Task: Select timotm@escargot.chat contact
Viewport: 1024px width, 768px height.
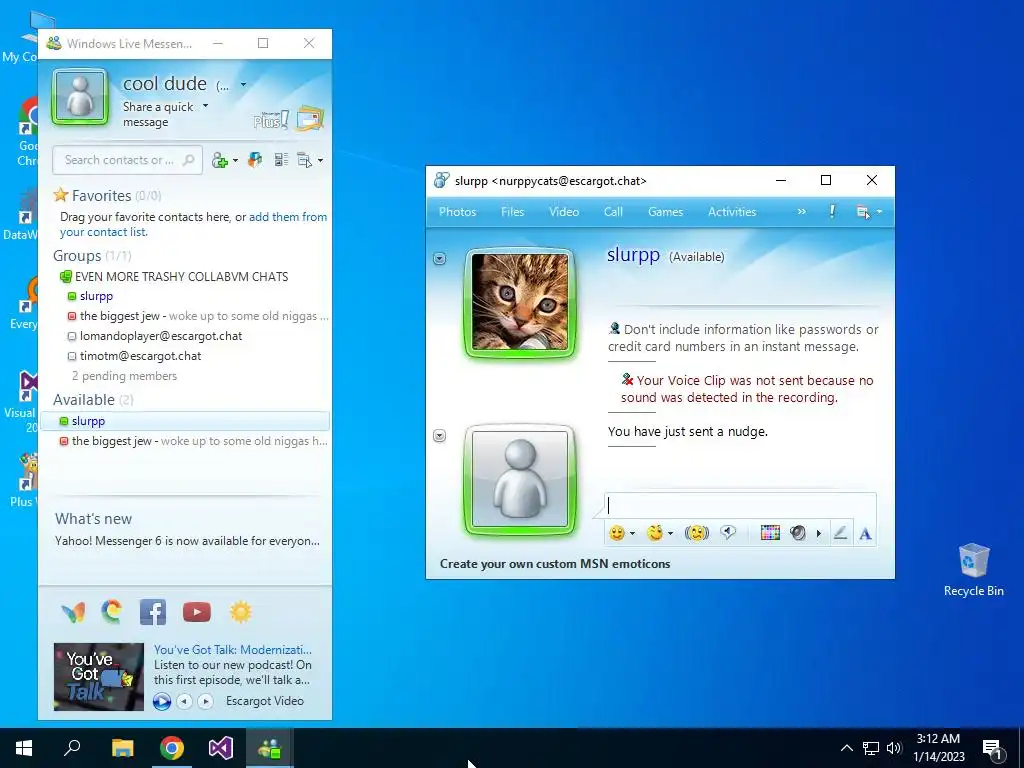Action: 140,356
